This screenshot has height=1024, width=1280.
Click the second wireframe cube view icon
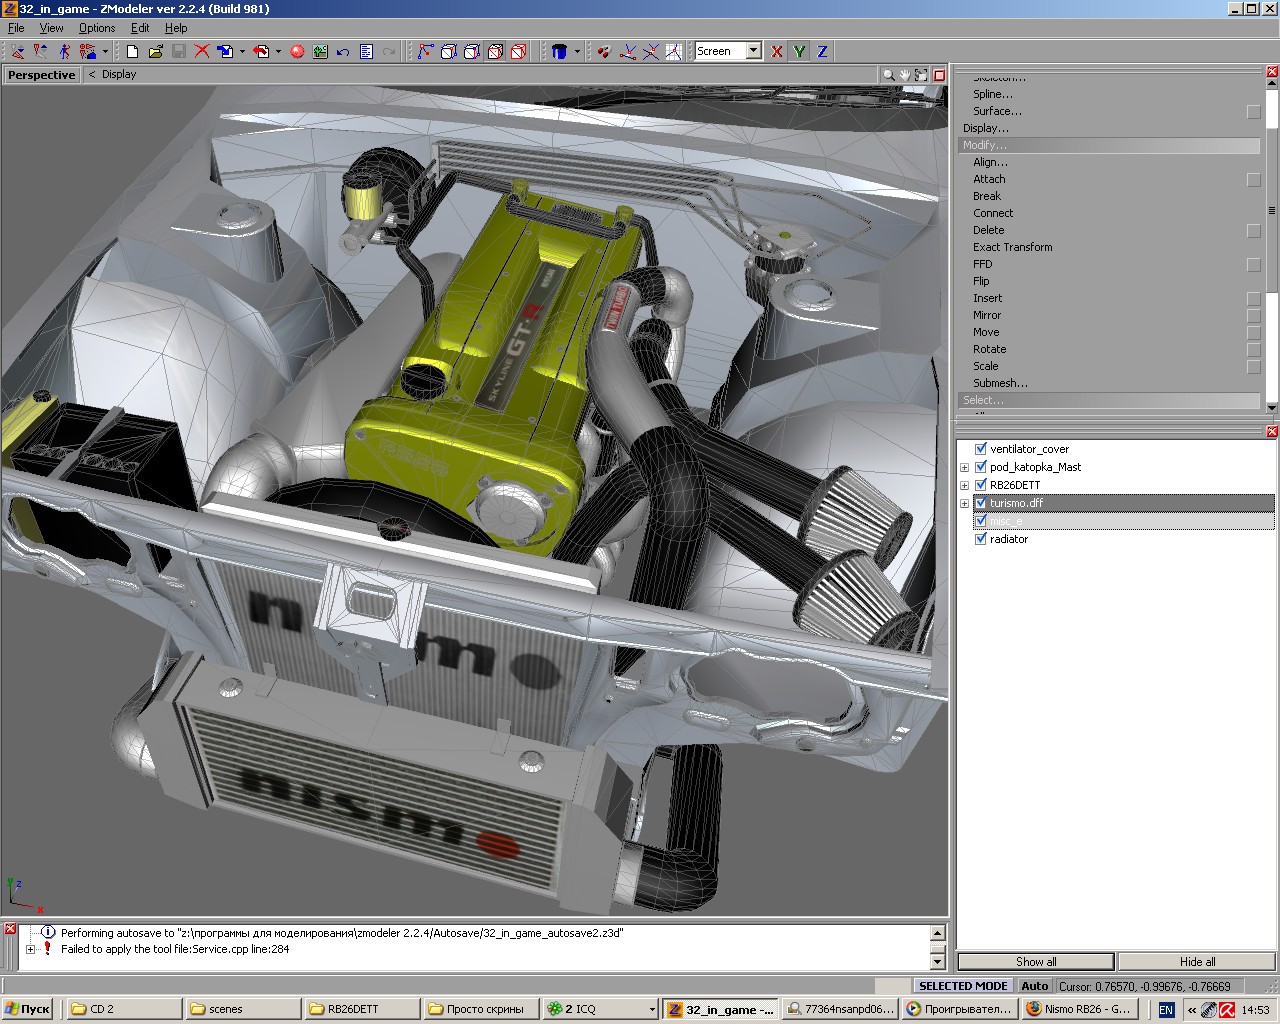[472, 51]
